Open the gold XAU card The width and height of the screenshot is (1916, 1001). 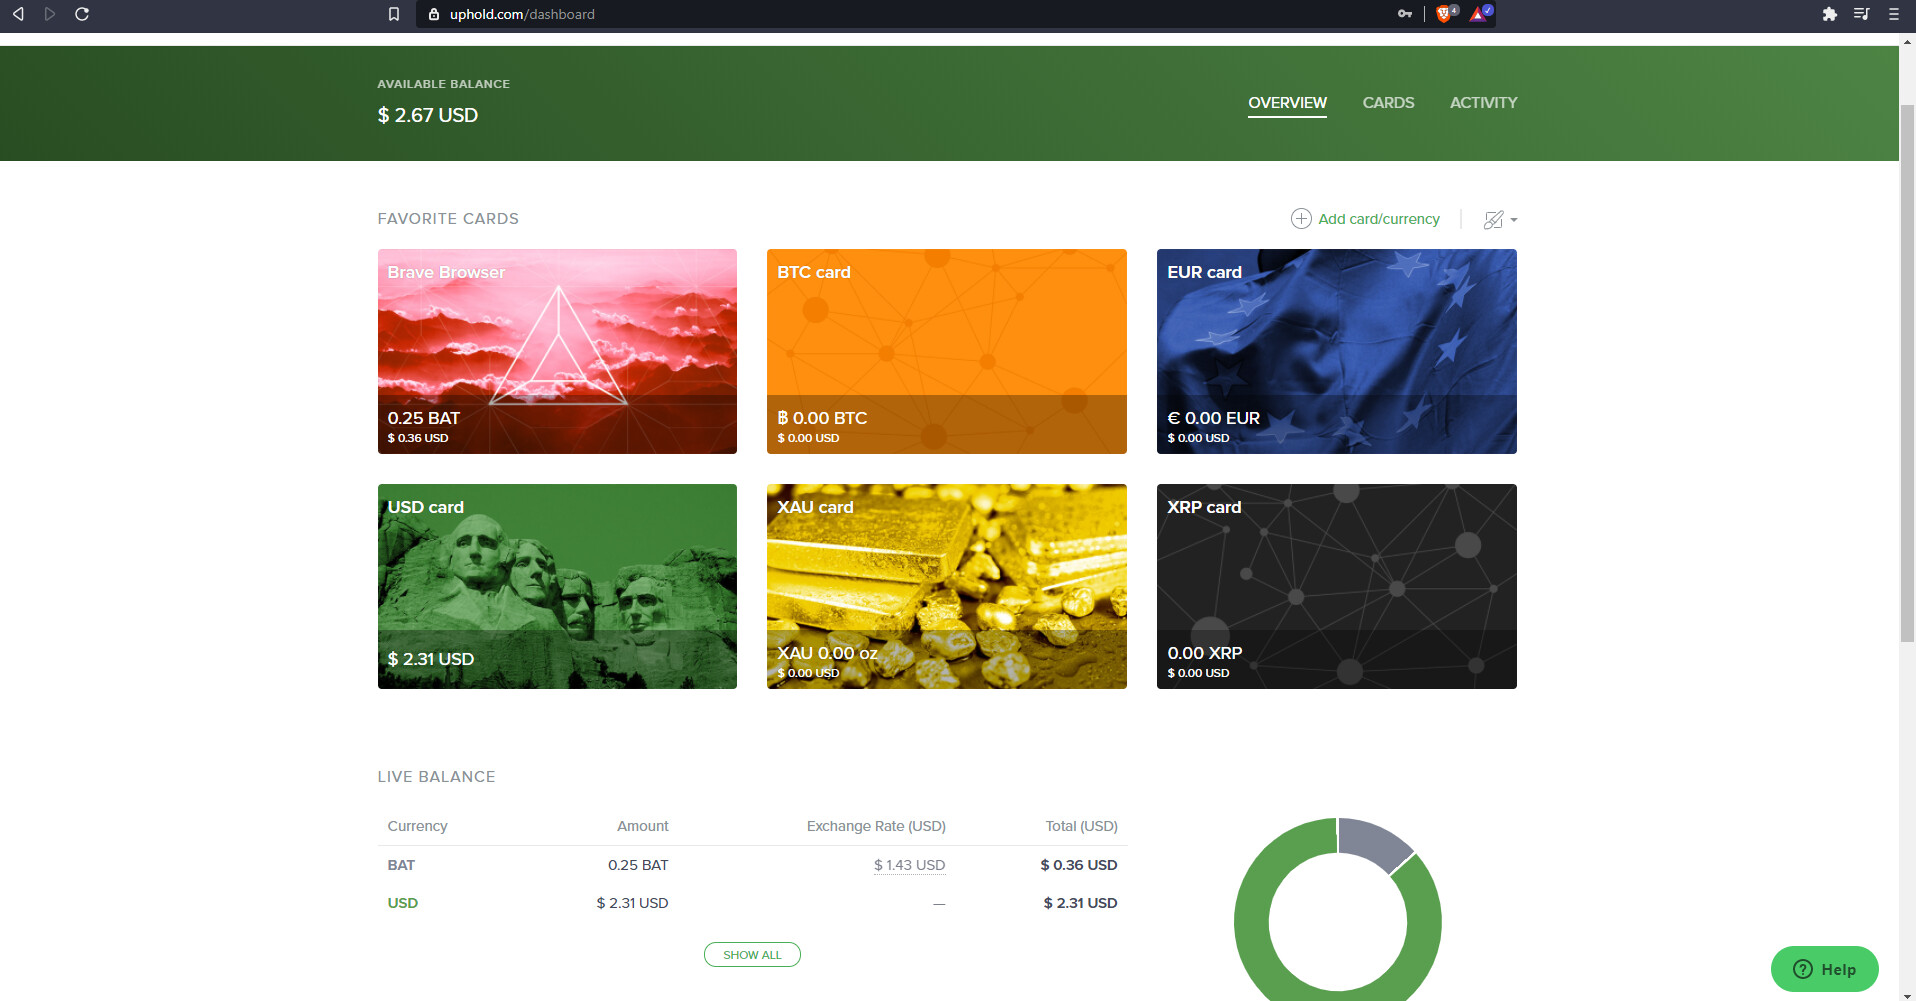point(947,586)
